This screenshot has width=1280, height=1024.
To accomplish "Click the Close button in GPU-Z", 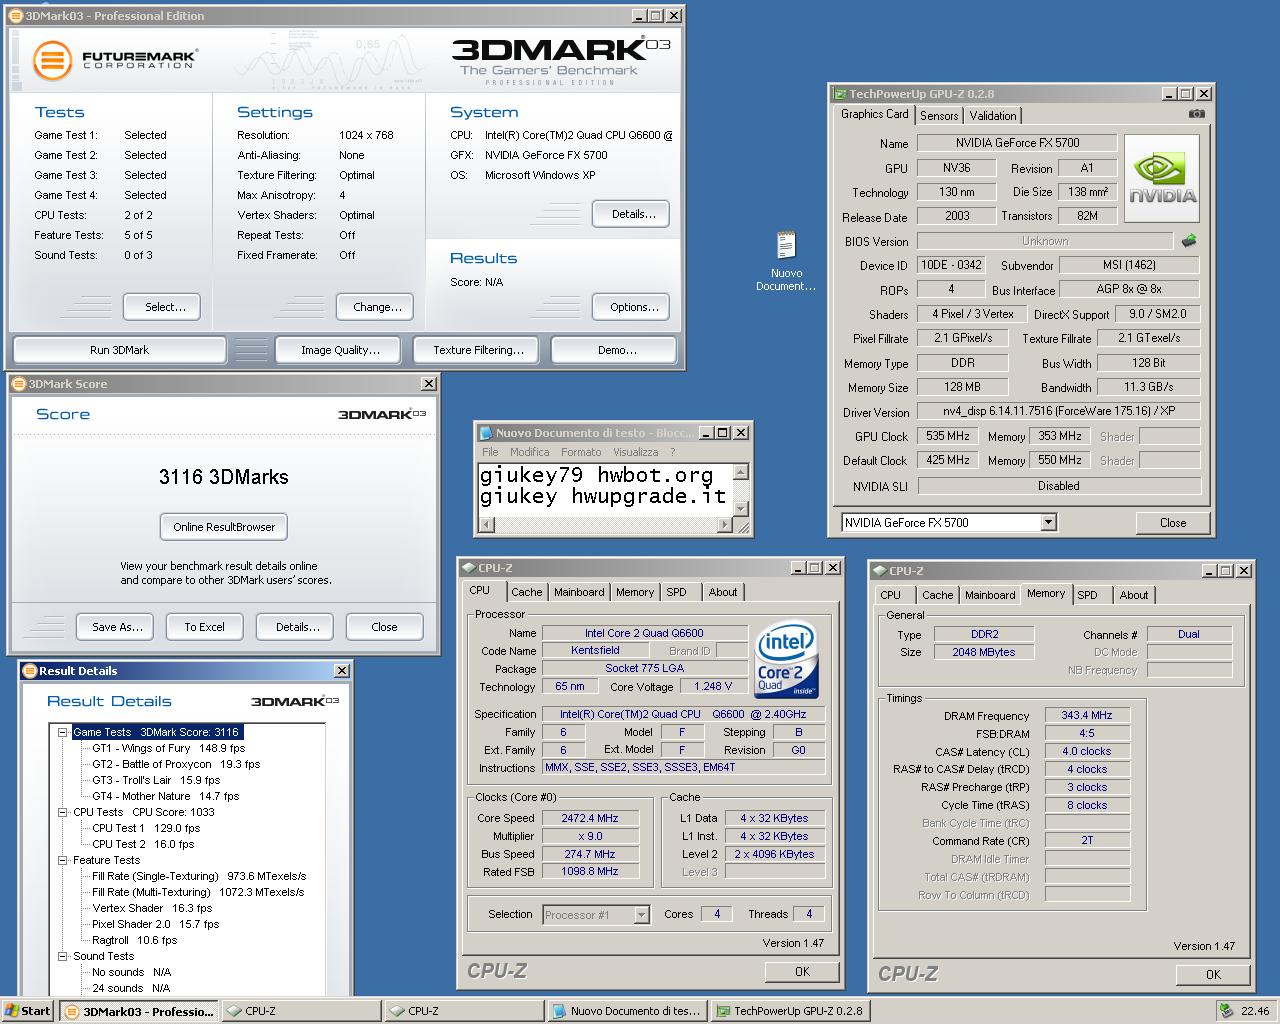I will pos(1172,523).
